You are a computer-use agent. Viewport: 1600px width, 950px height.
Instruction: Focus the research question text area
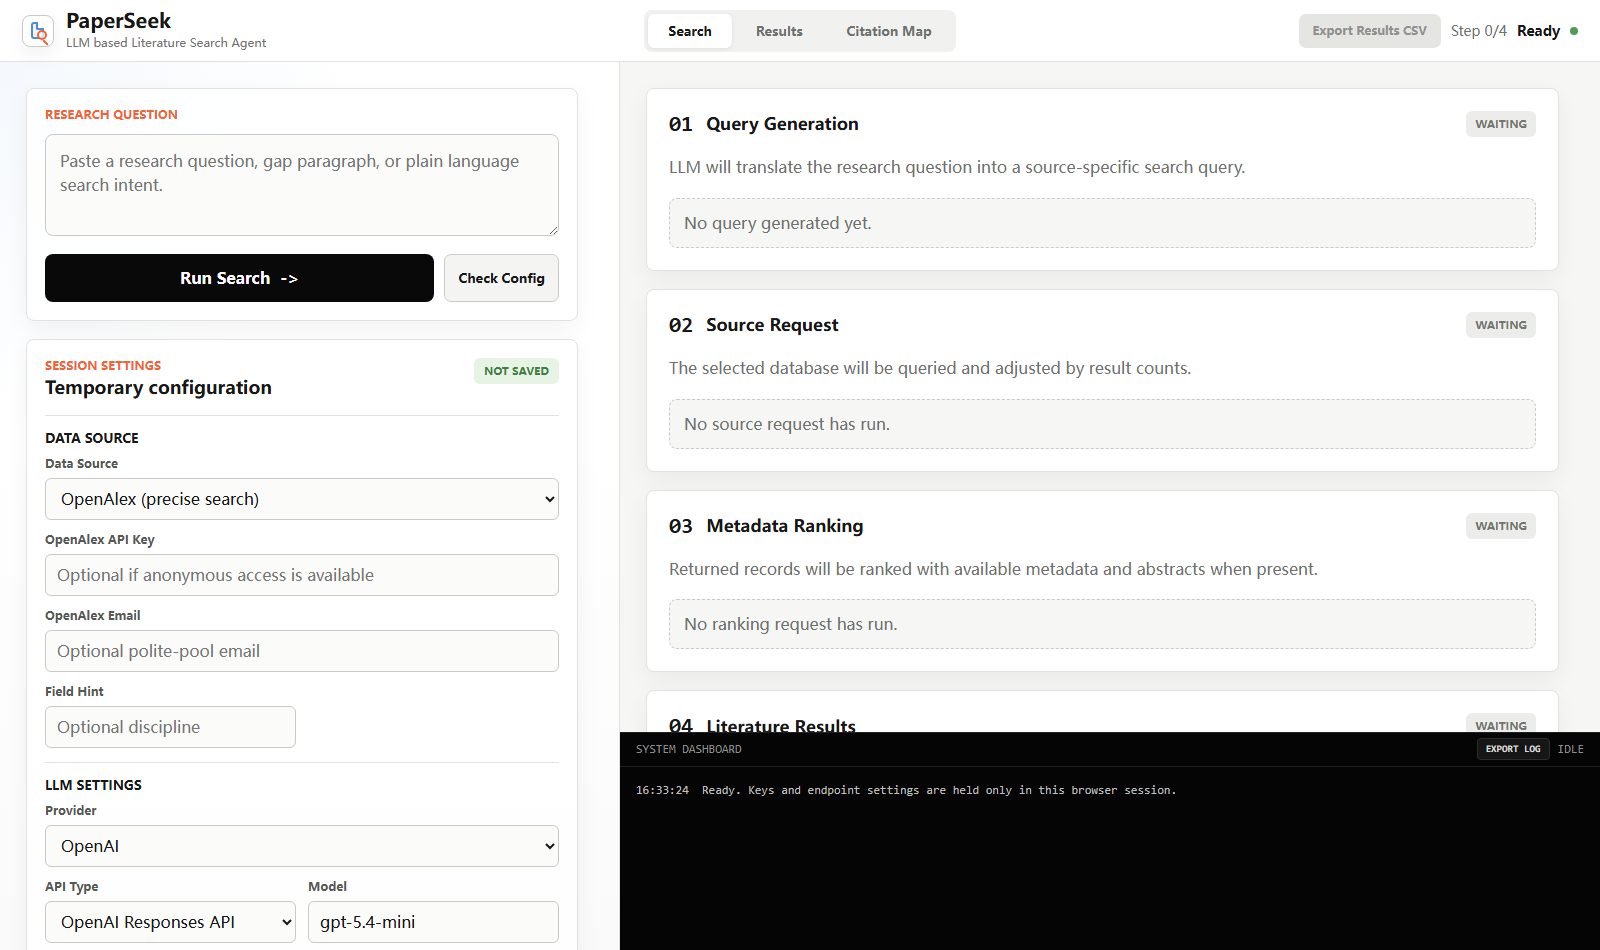click(302, 185)
